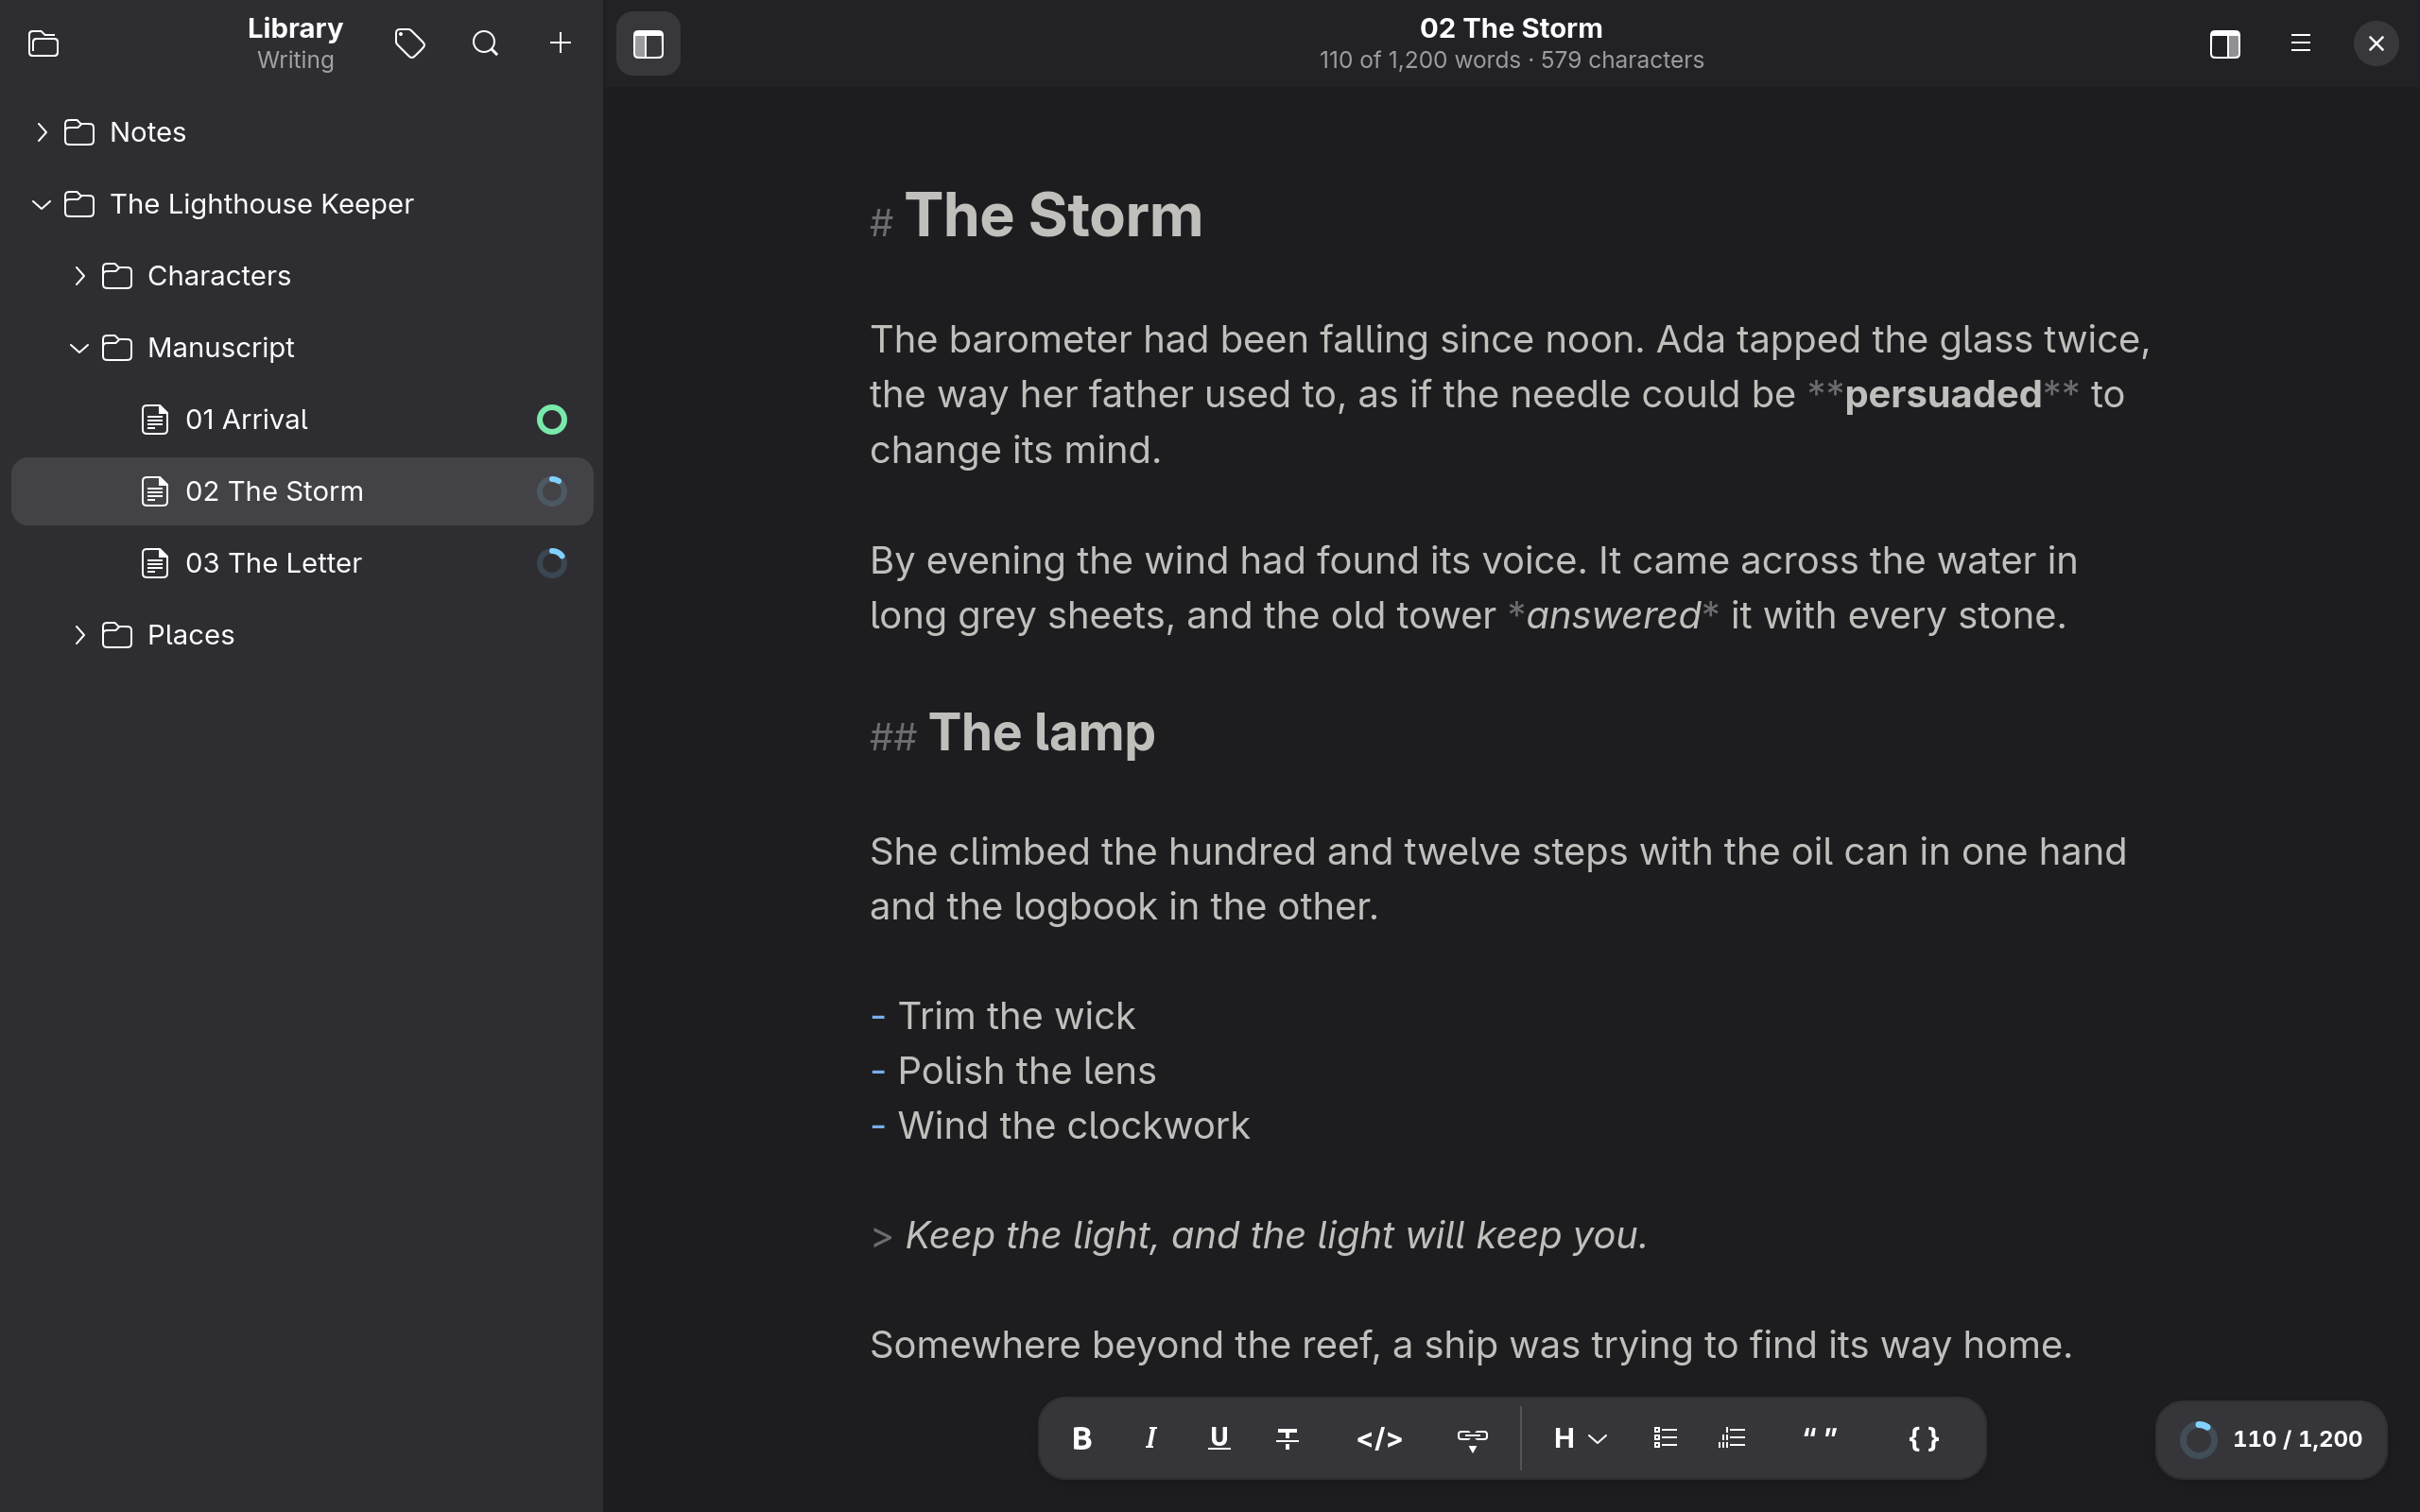
Task: Expand the Notes folder
Action: coord(41,132)
